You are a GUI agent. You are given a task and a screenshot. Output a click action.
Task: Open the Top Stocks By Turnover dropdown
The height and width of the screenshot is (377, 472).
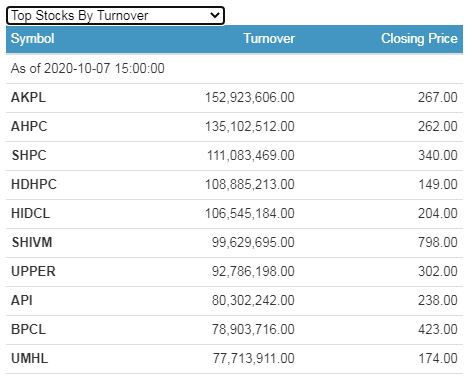click(x=115, y=15)
